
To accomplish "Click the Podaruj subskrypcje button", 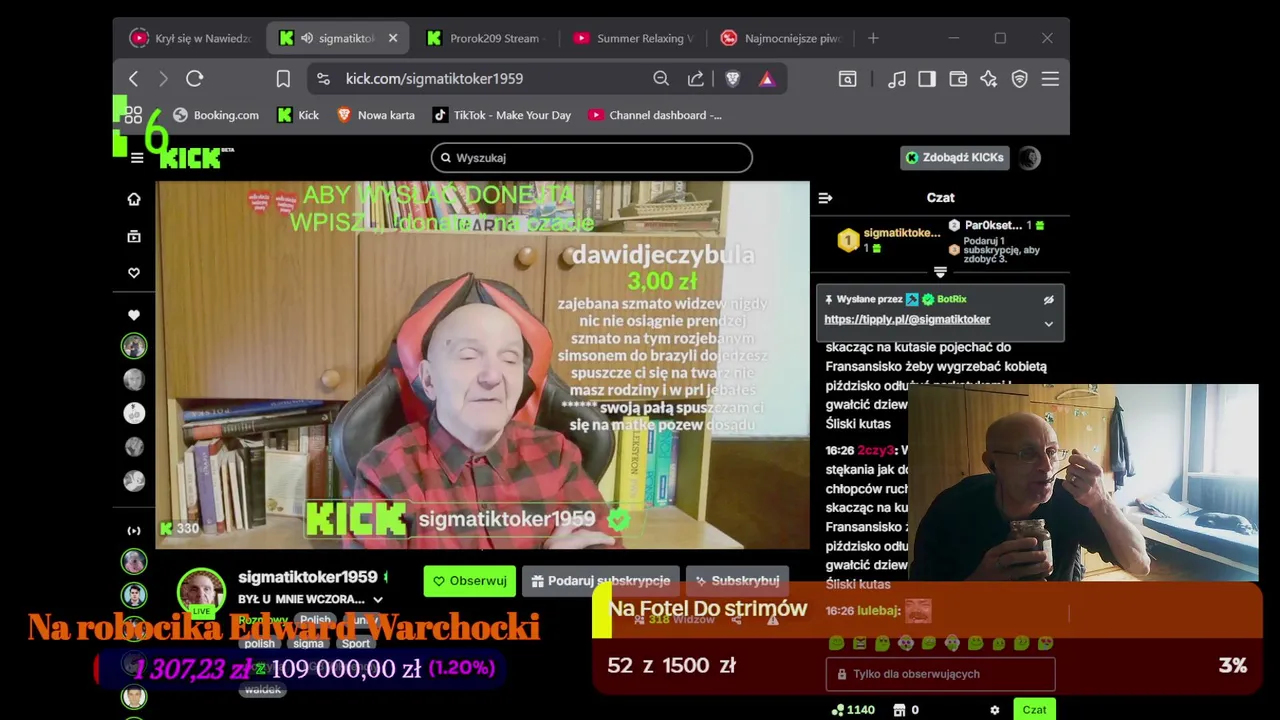I will [600, 581].
